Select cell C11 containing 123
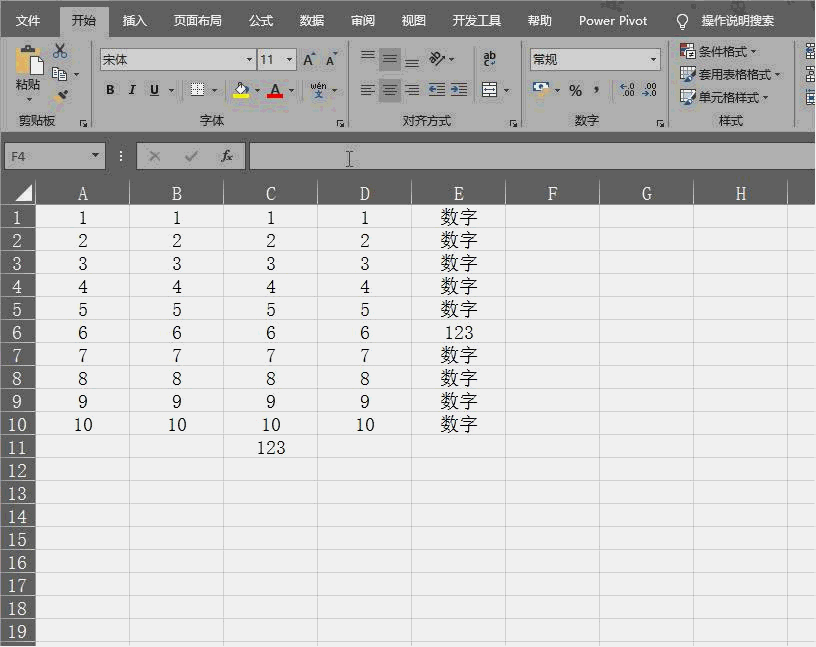This screenshot has height=647, width=816. (270, 447)
